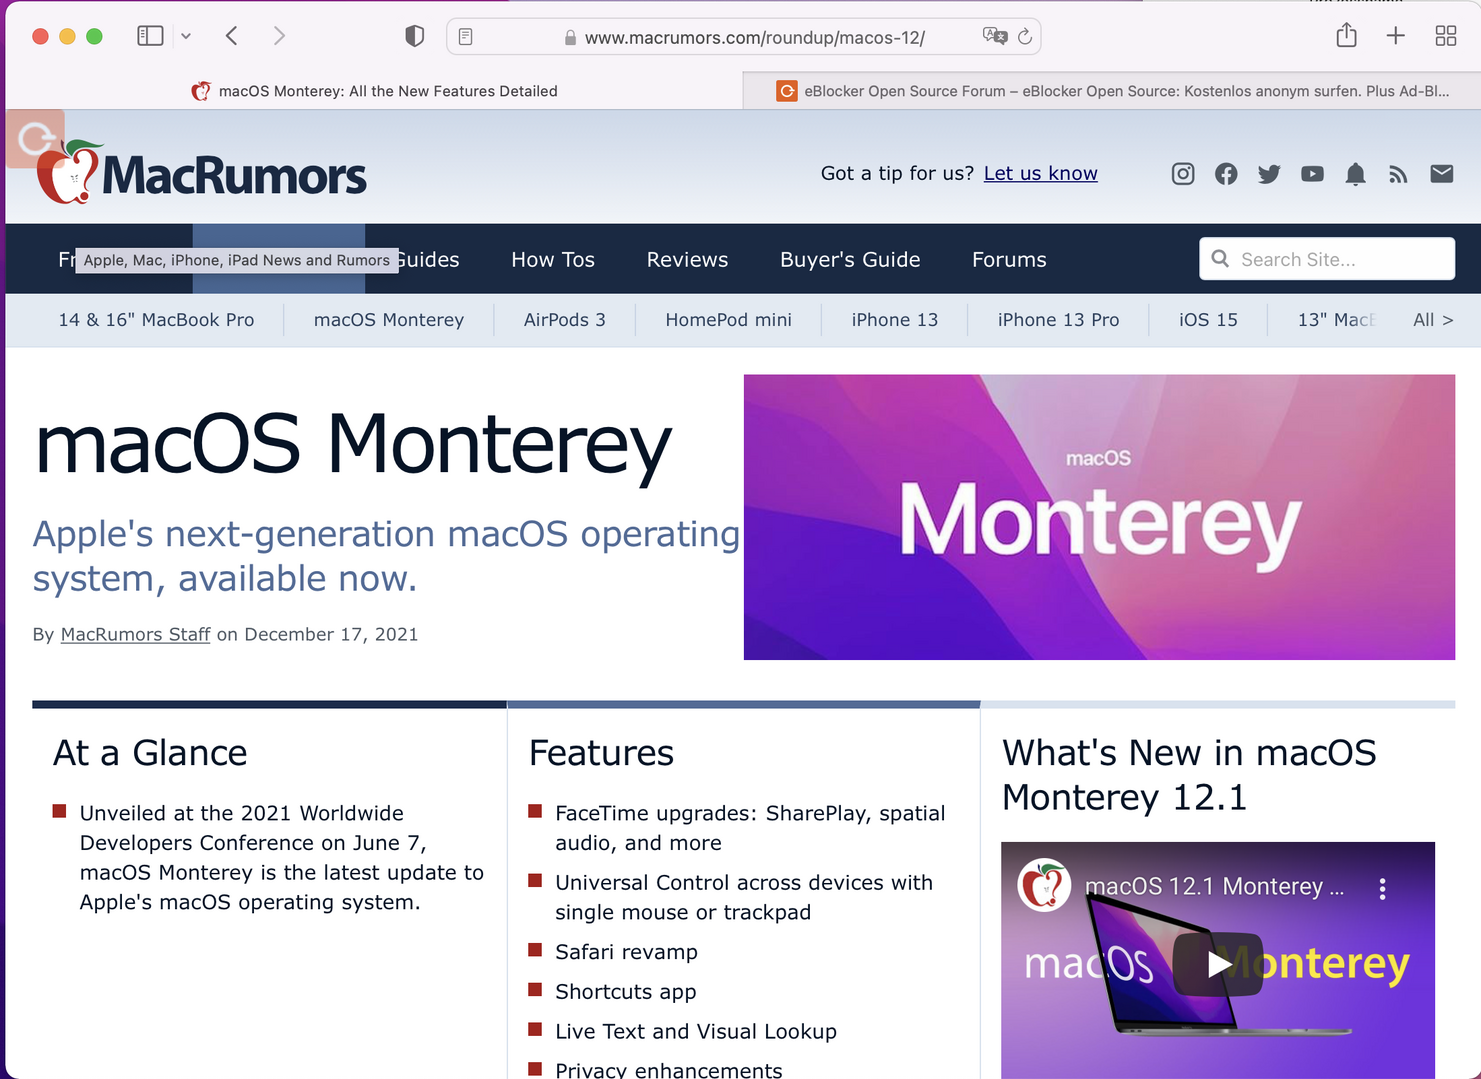Open the Forums menu
The width and height of the screenshot is (1481, 1079).
tap(1009, 259)
